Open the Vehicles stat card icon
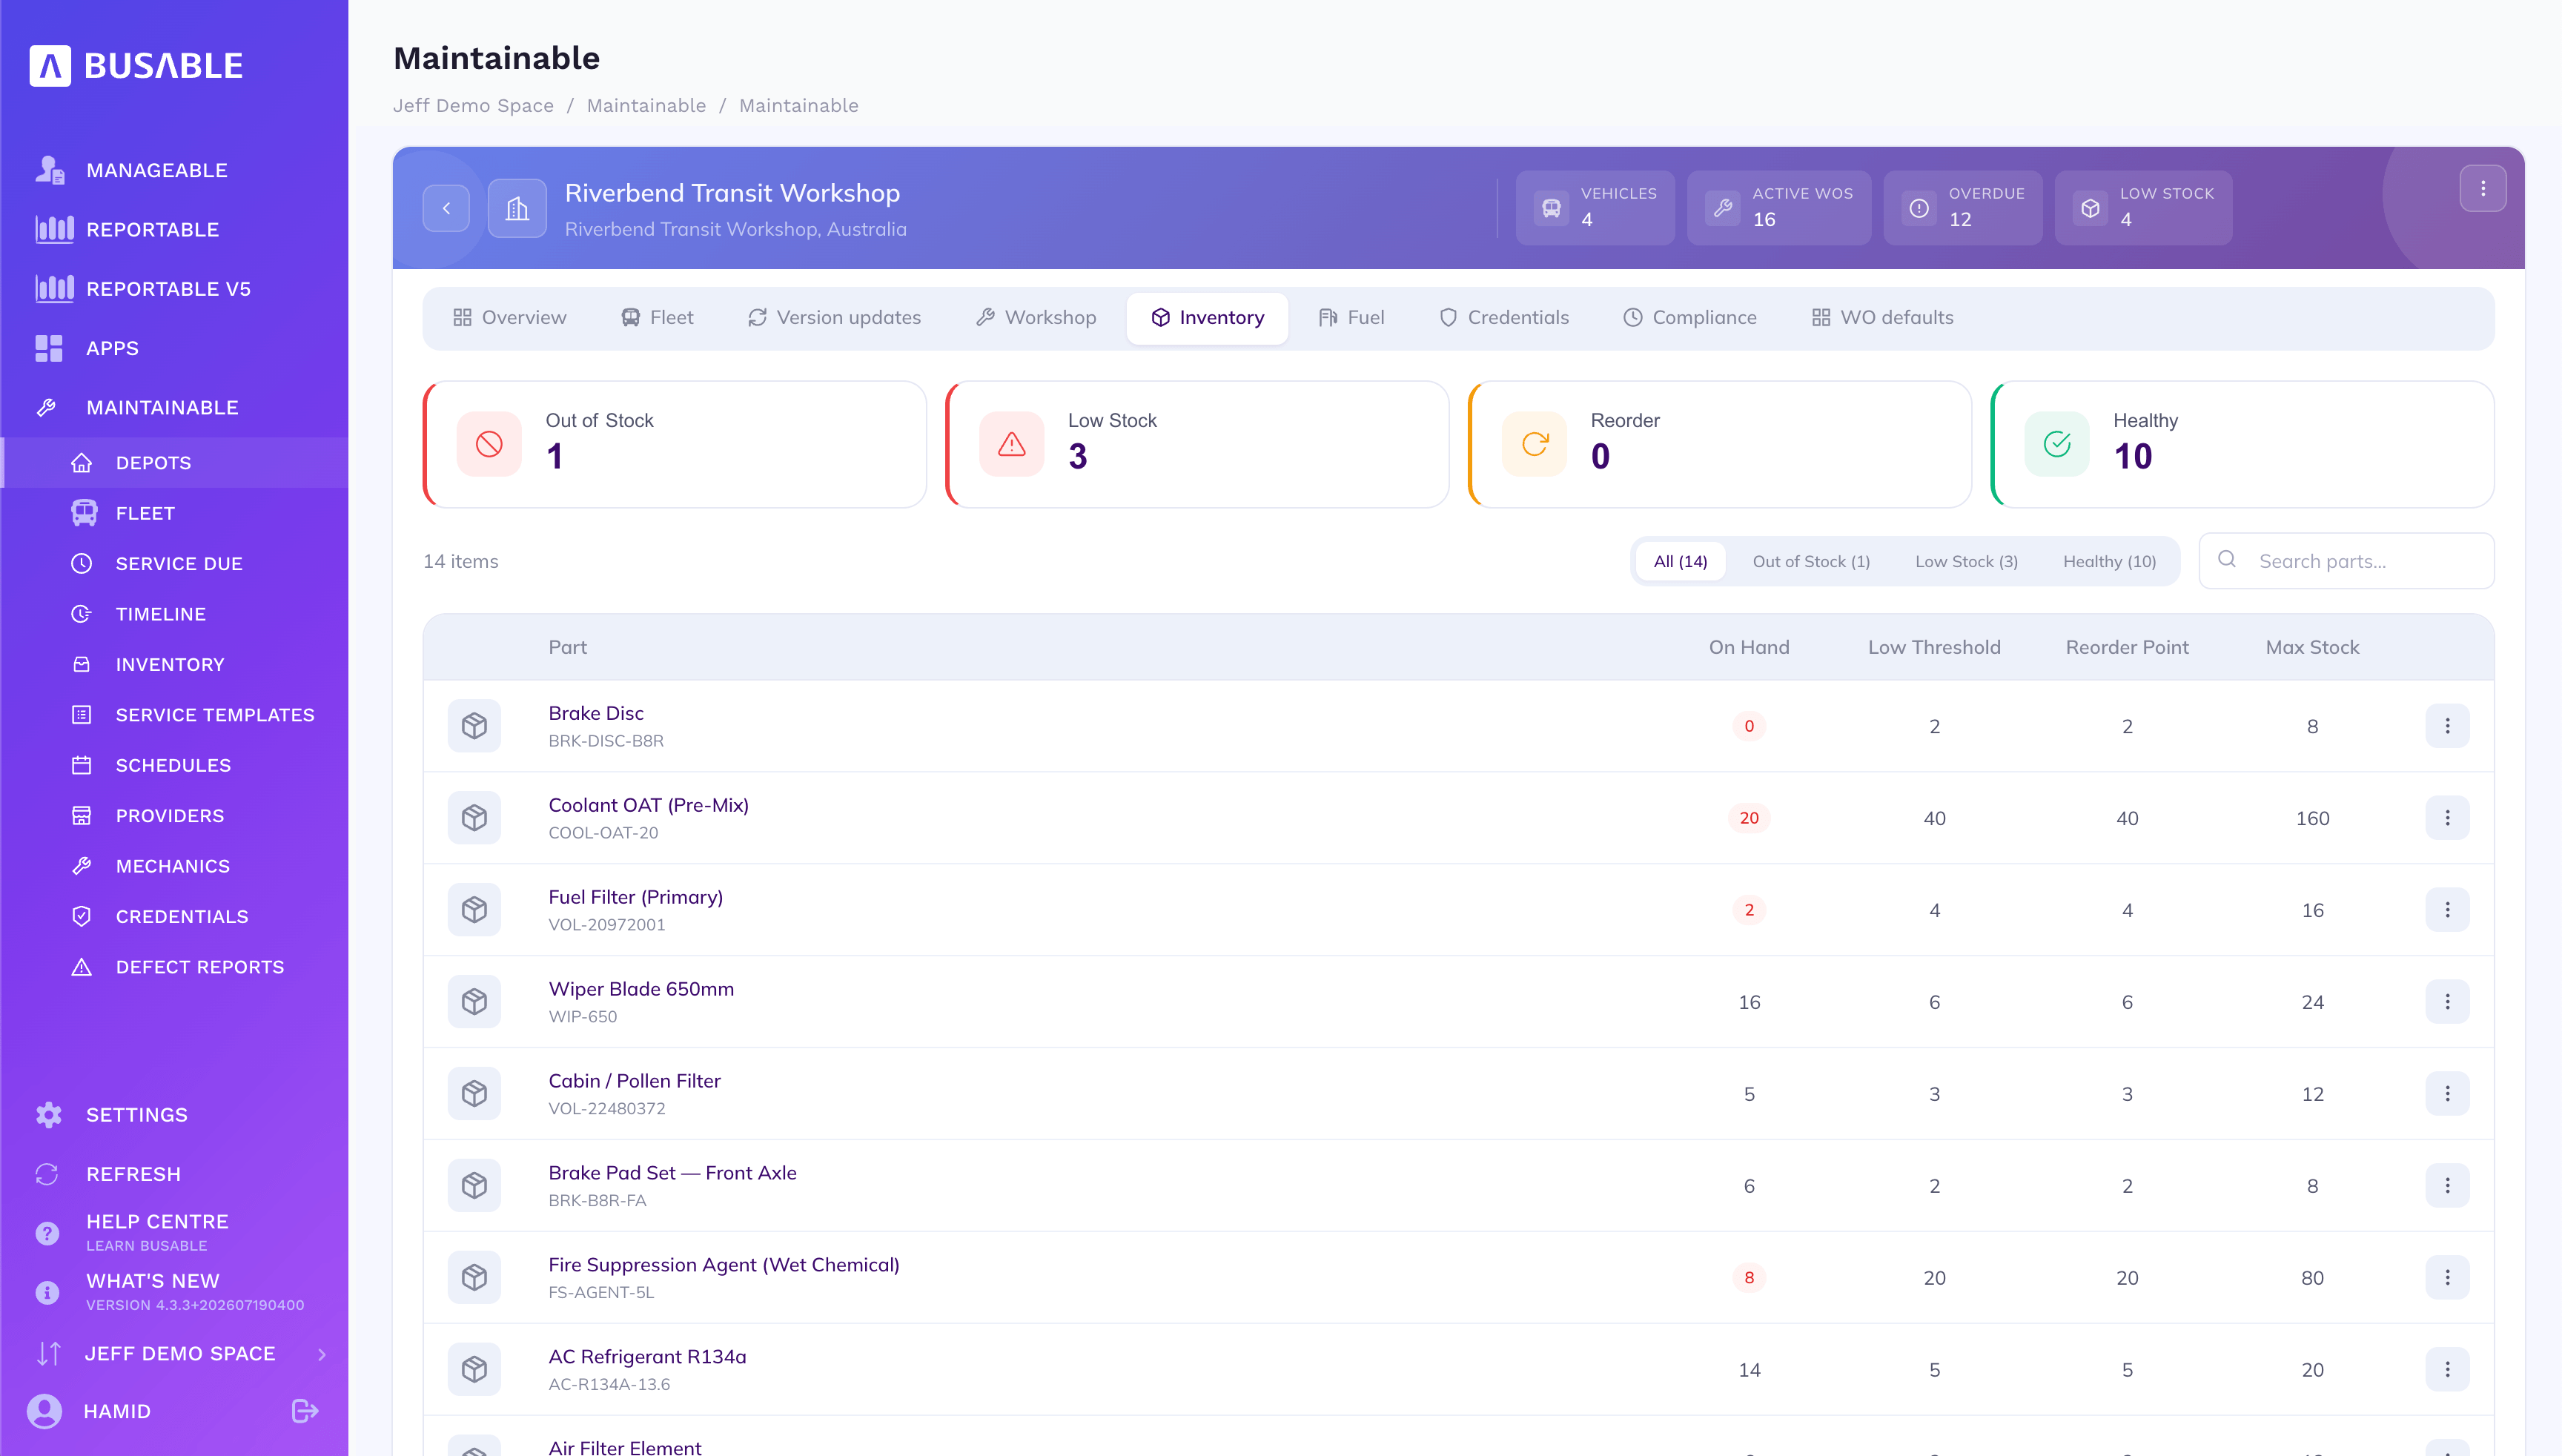2562x1456 pixels. 1551,208
